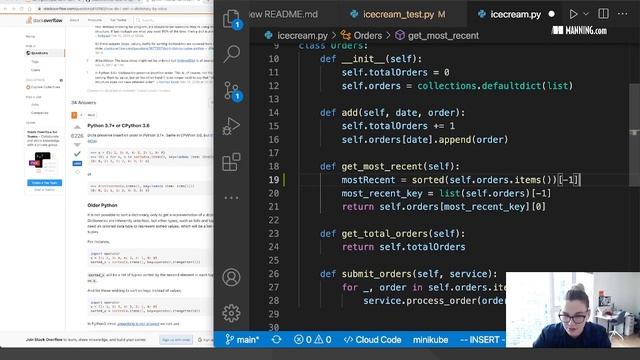Click line number 19 in the gutter
Viewport: 640px width, 360px height.
click(x=273, y=180)
